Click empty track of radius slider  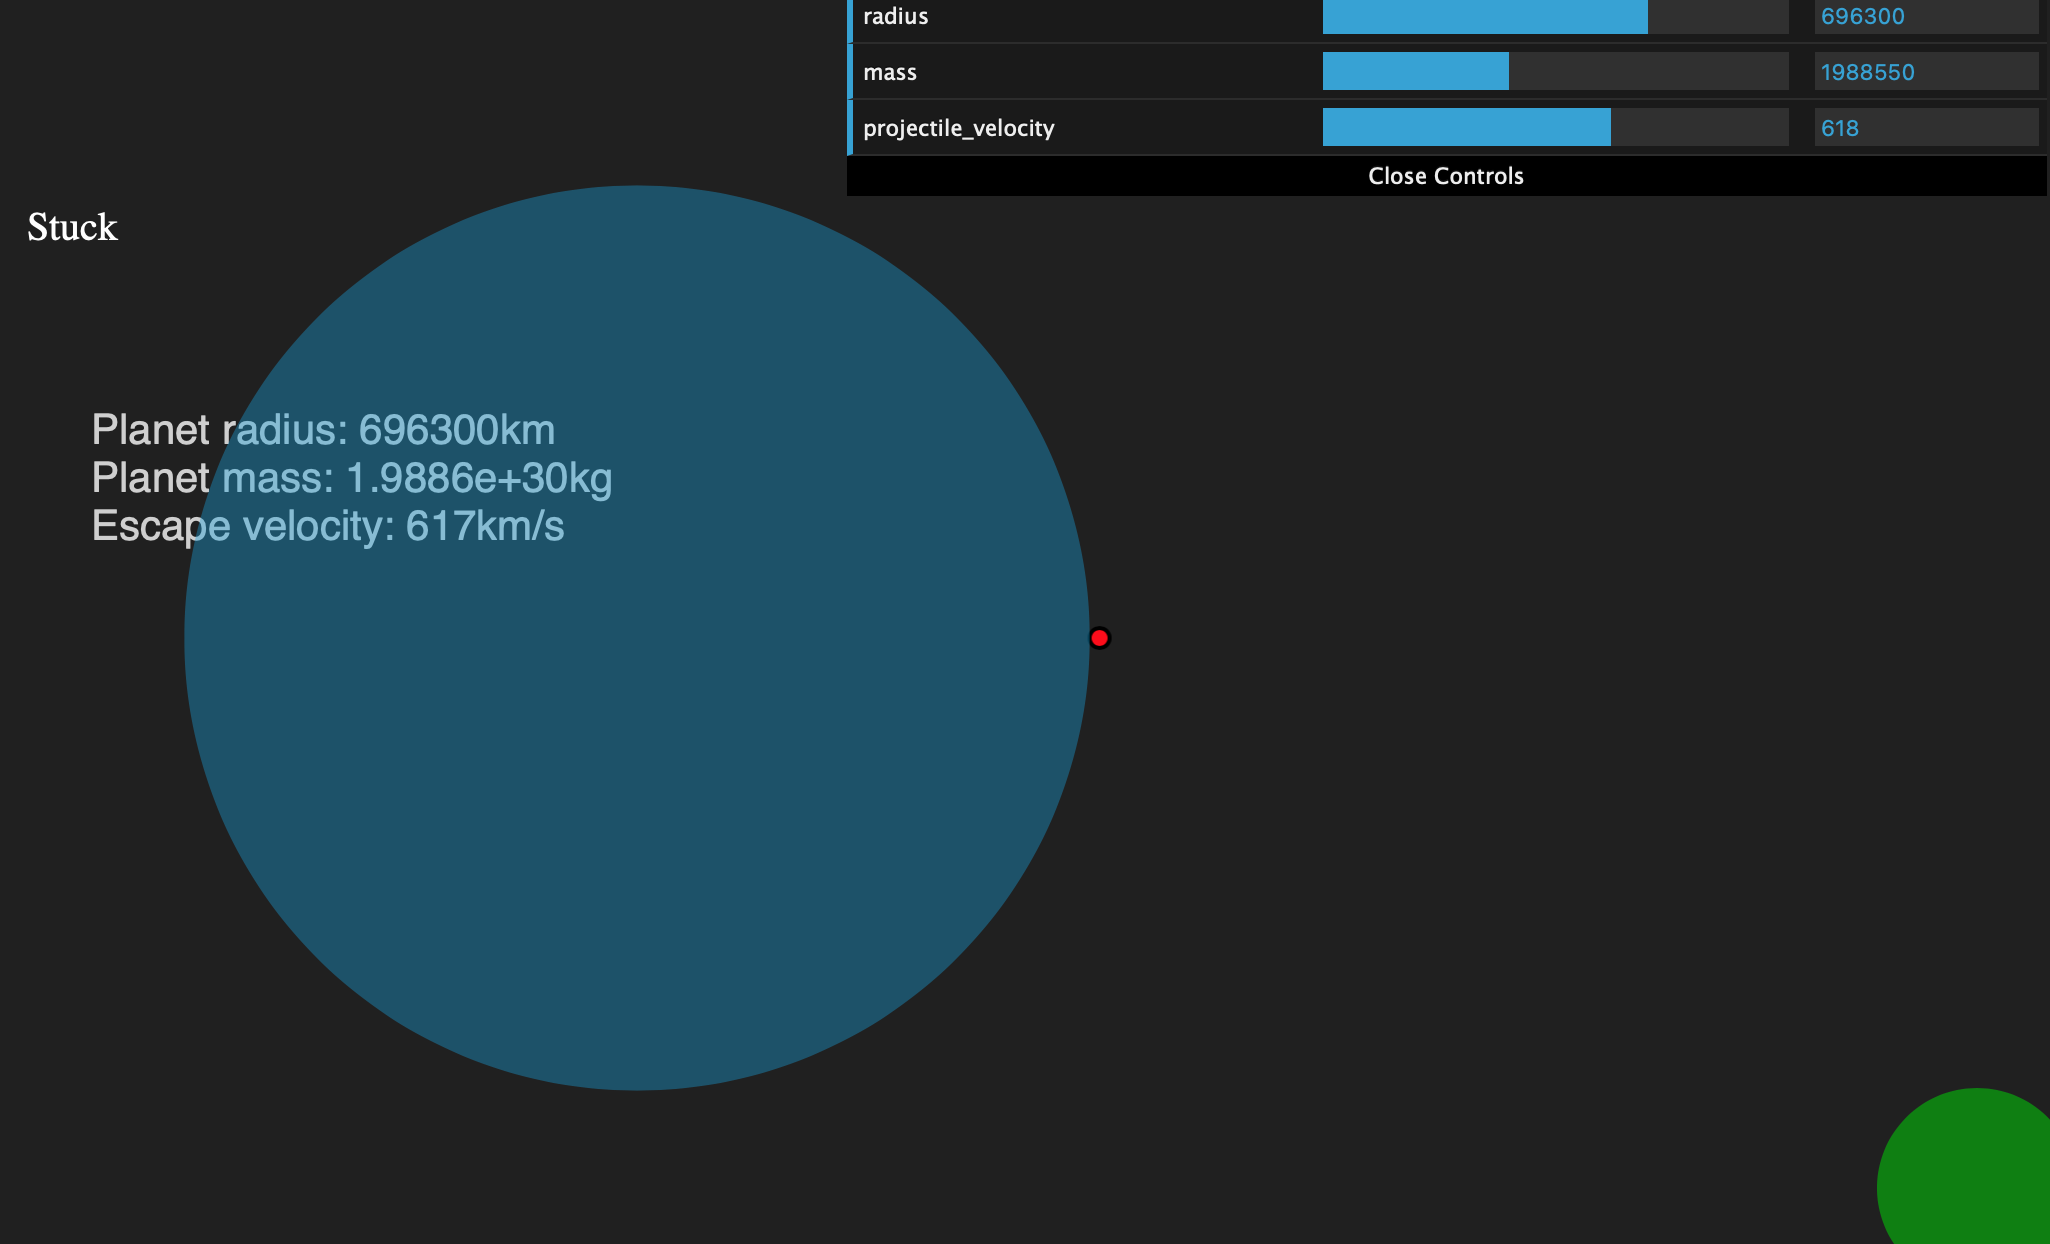click(x=1717, y=17)
